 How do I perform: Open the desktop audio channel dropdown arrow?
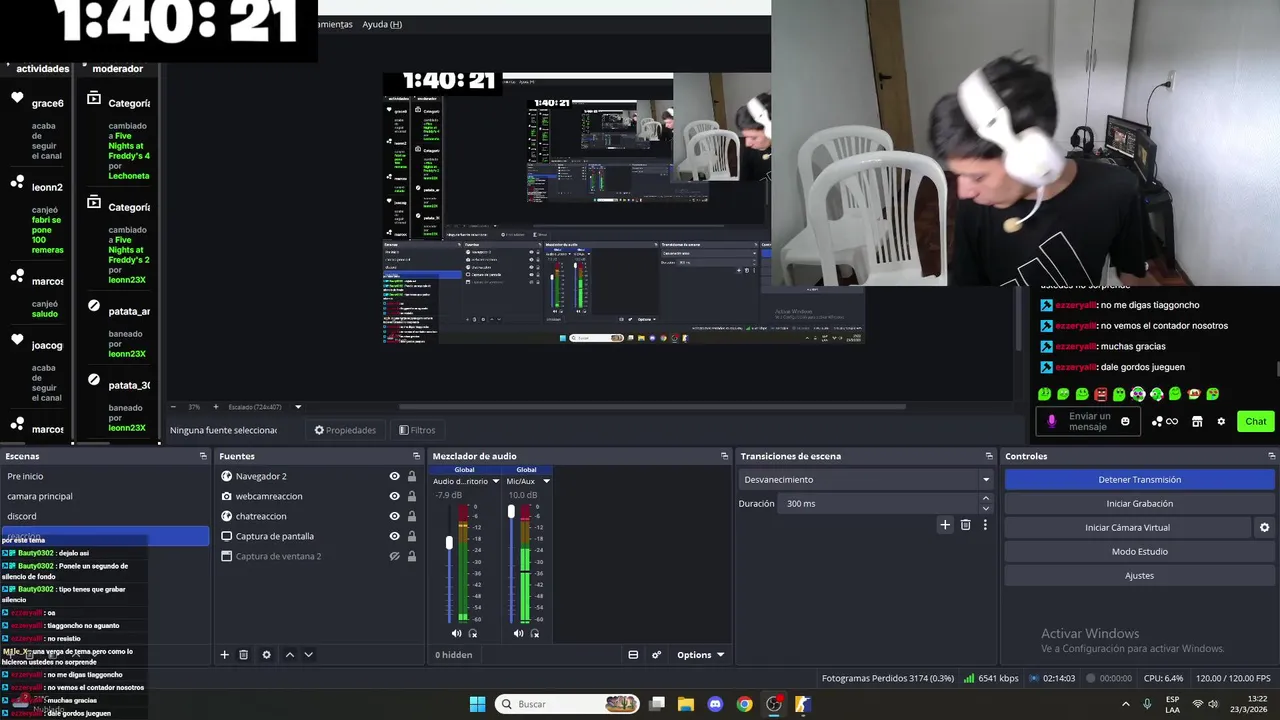[495, 481]
